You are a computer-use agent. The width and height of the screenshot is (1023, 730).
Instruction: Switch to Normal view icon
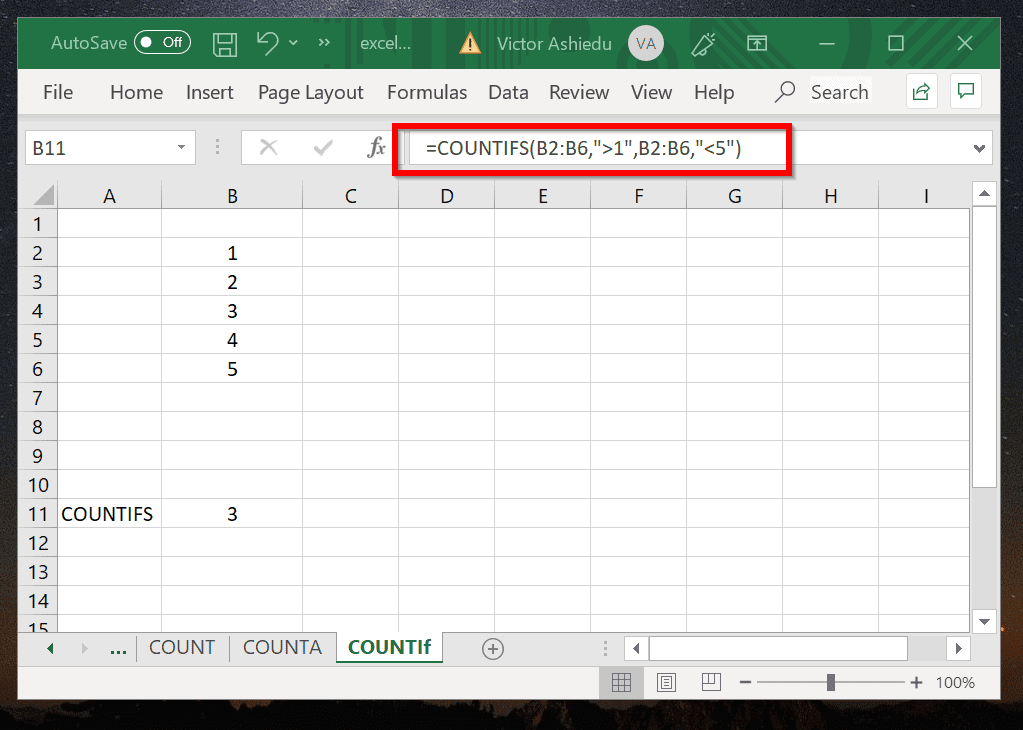tap(621, 682)
